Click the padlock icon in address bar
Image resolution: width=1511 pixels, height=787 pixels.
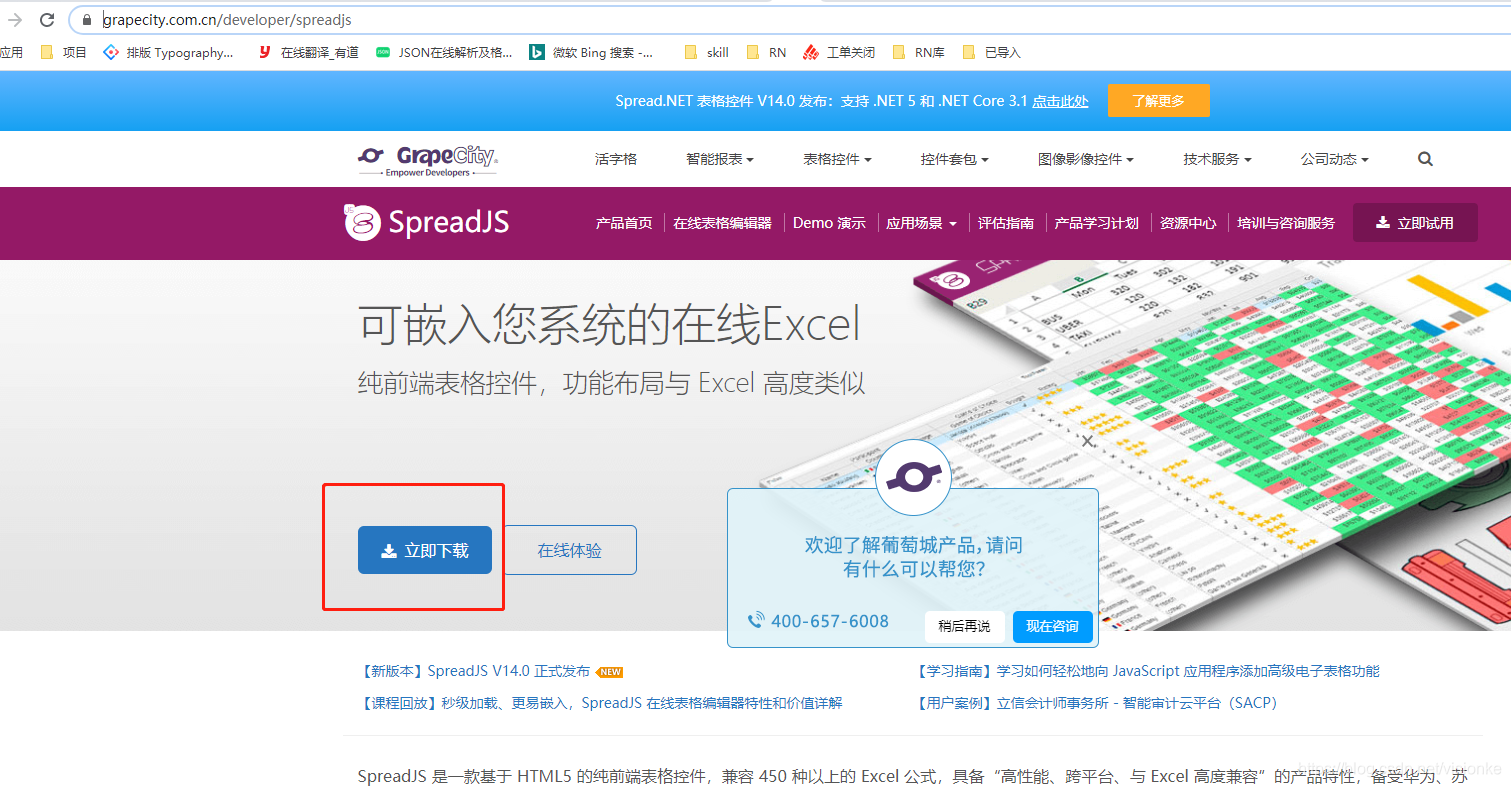pyautogui.click(x=87, y=20)
